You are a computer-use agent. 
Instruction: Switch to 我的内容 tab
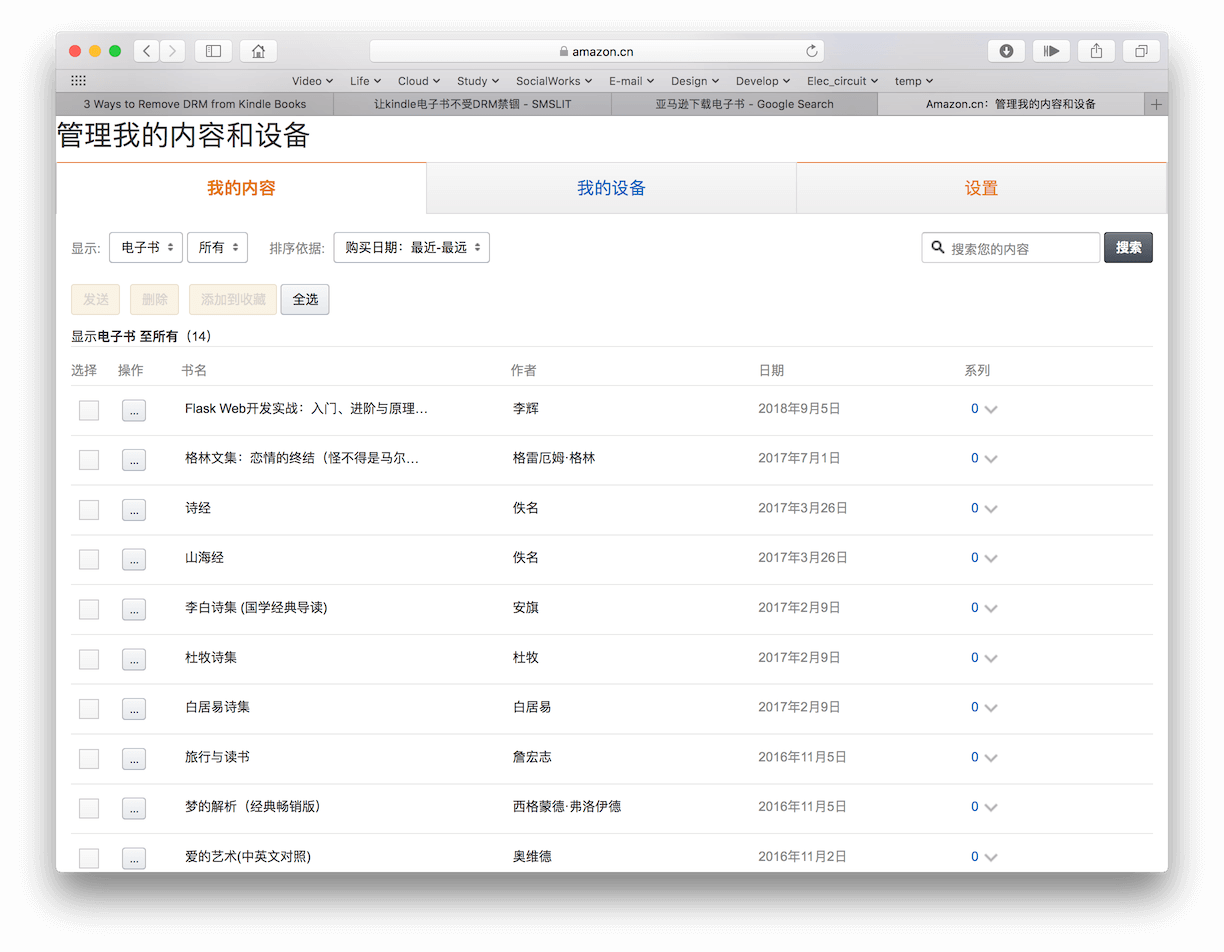pos(241,188)
